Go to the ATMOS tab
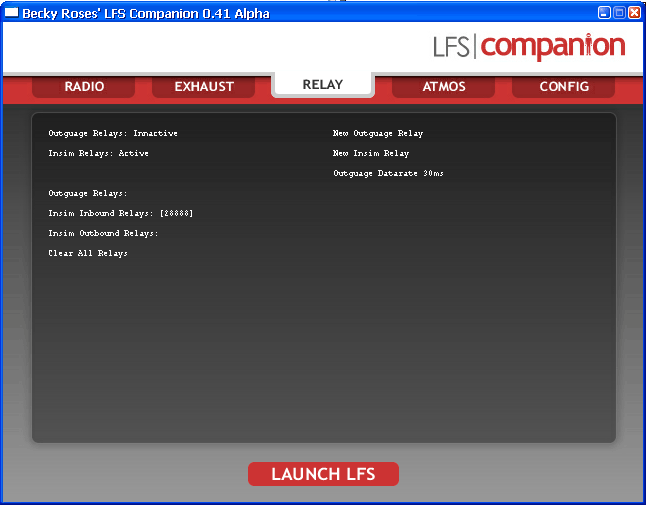Screen dimensions: 646x505 pos(443,87)
